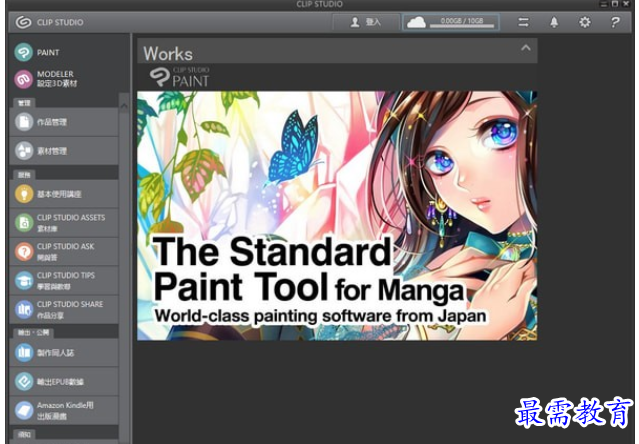The width and height of the screenshot is (639, 444).
Task: Launch Clip Studio PAINT from sidebar
Action: [x=37, y=53]
